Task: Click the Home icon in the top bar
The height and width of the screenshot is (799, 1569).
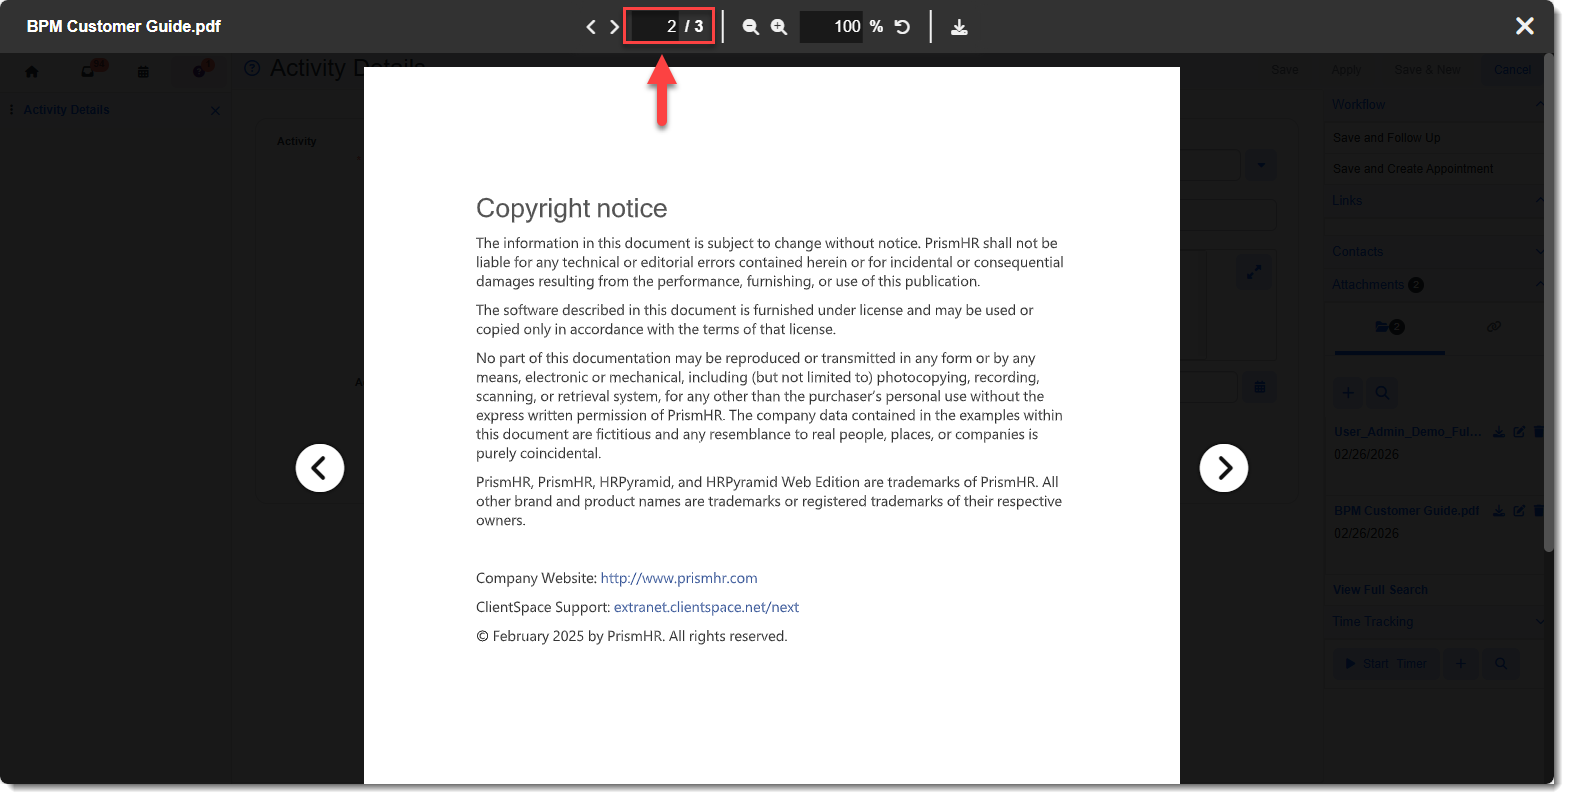Action: (x=32, y=71)
